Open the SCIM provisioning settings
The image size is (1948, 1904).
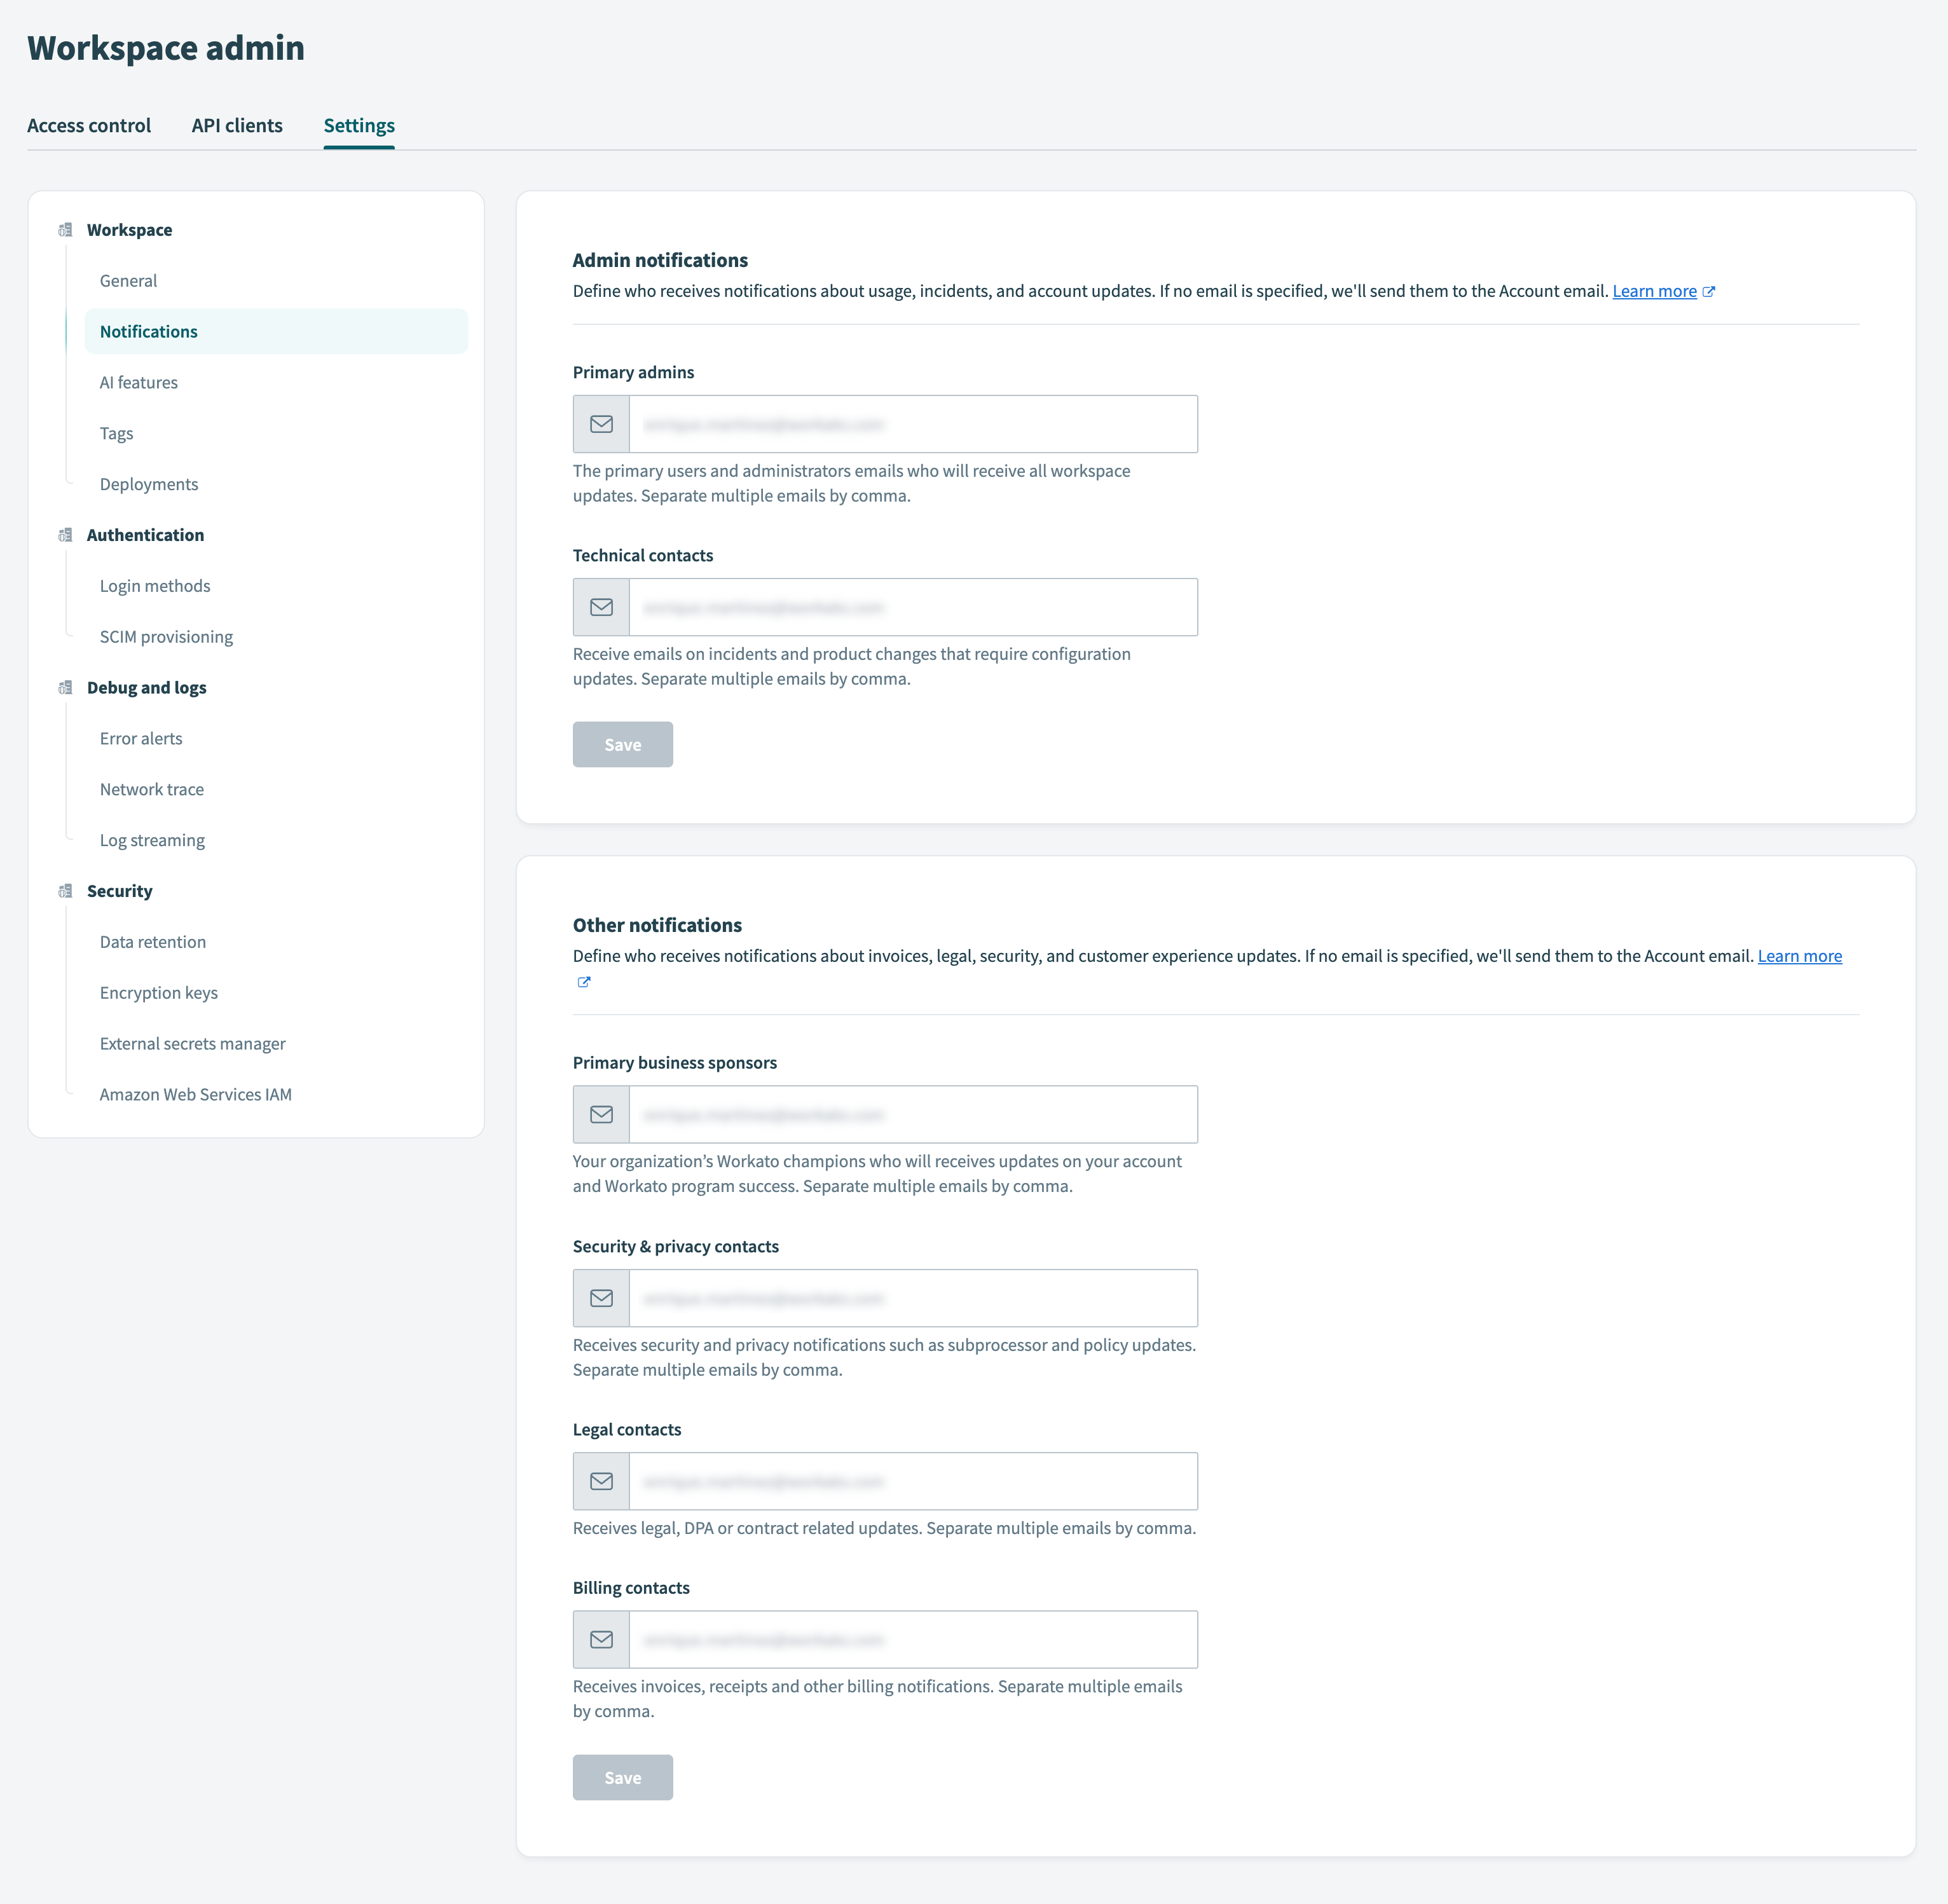click(x=166, y=636)
